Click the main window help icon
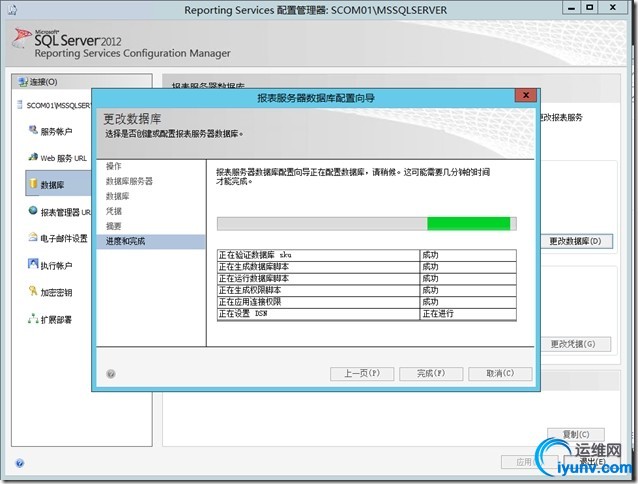The height and width of the screenshot is (484, 638). pyautogui.click(x=20, y=463)
